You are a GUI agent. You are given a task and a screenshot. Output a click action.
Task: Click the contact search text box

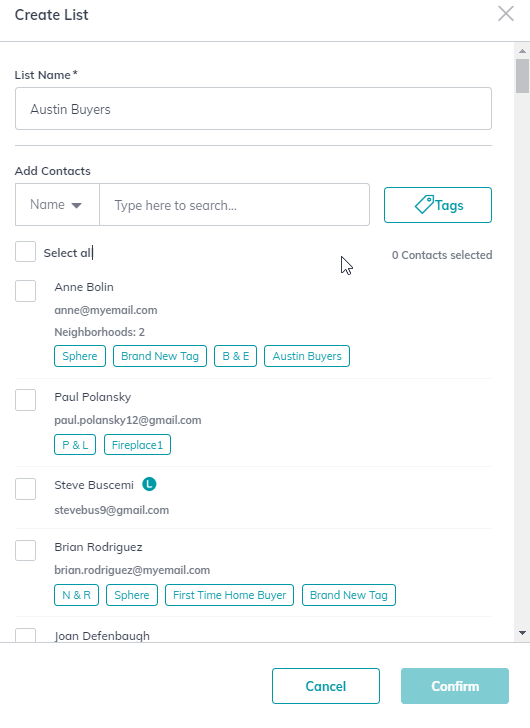tap(234, 205)
